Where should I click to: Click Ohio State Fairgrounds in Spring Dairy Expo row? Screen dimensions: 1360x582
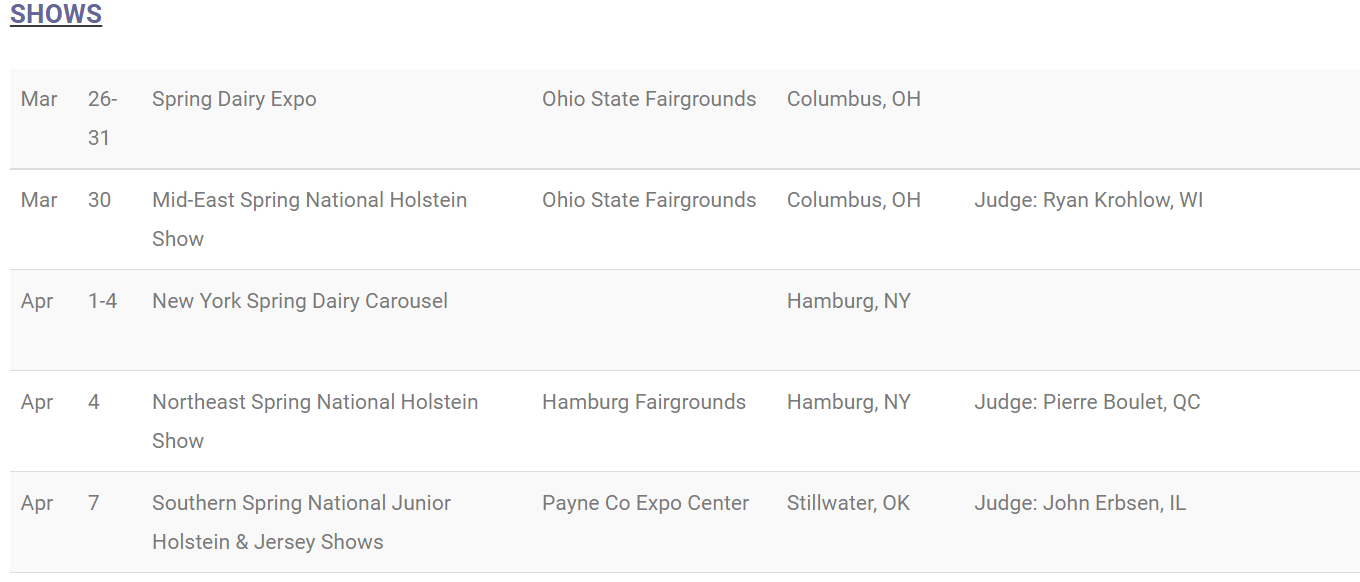tap(649, 99)
